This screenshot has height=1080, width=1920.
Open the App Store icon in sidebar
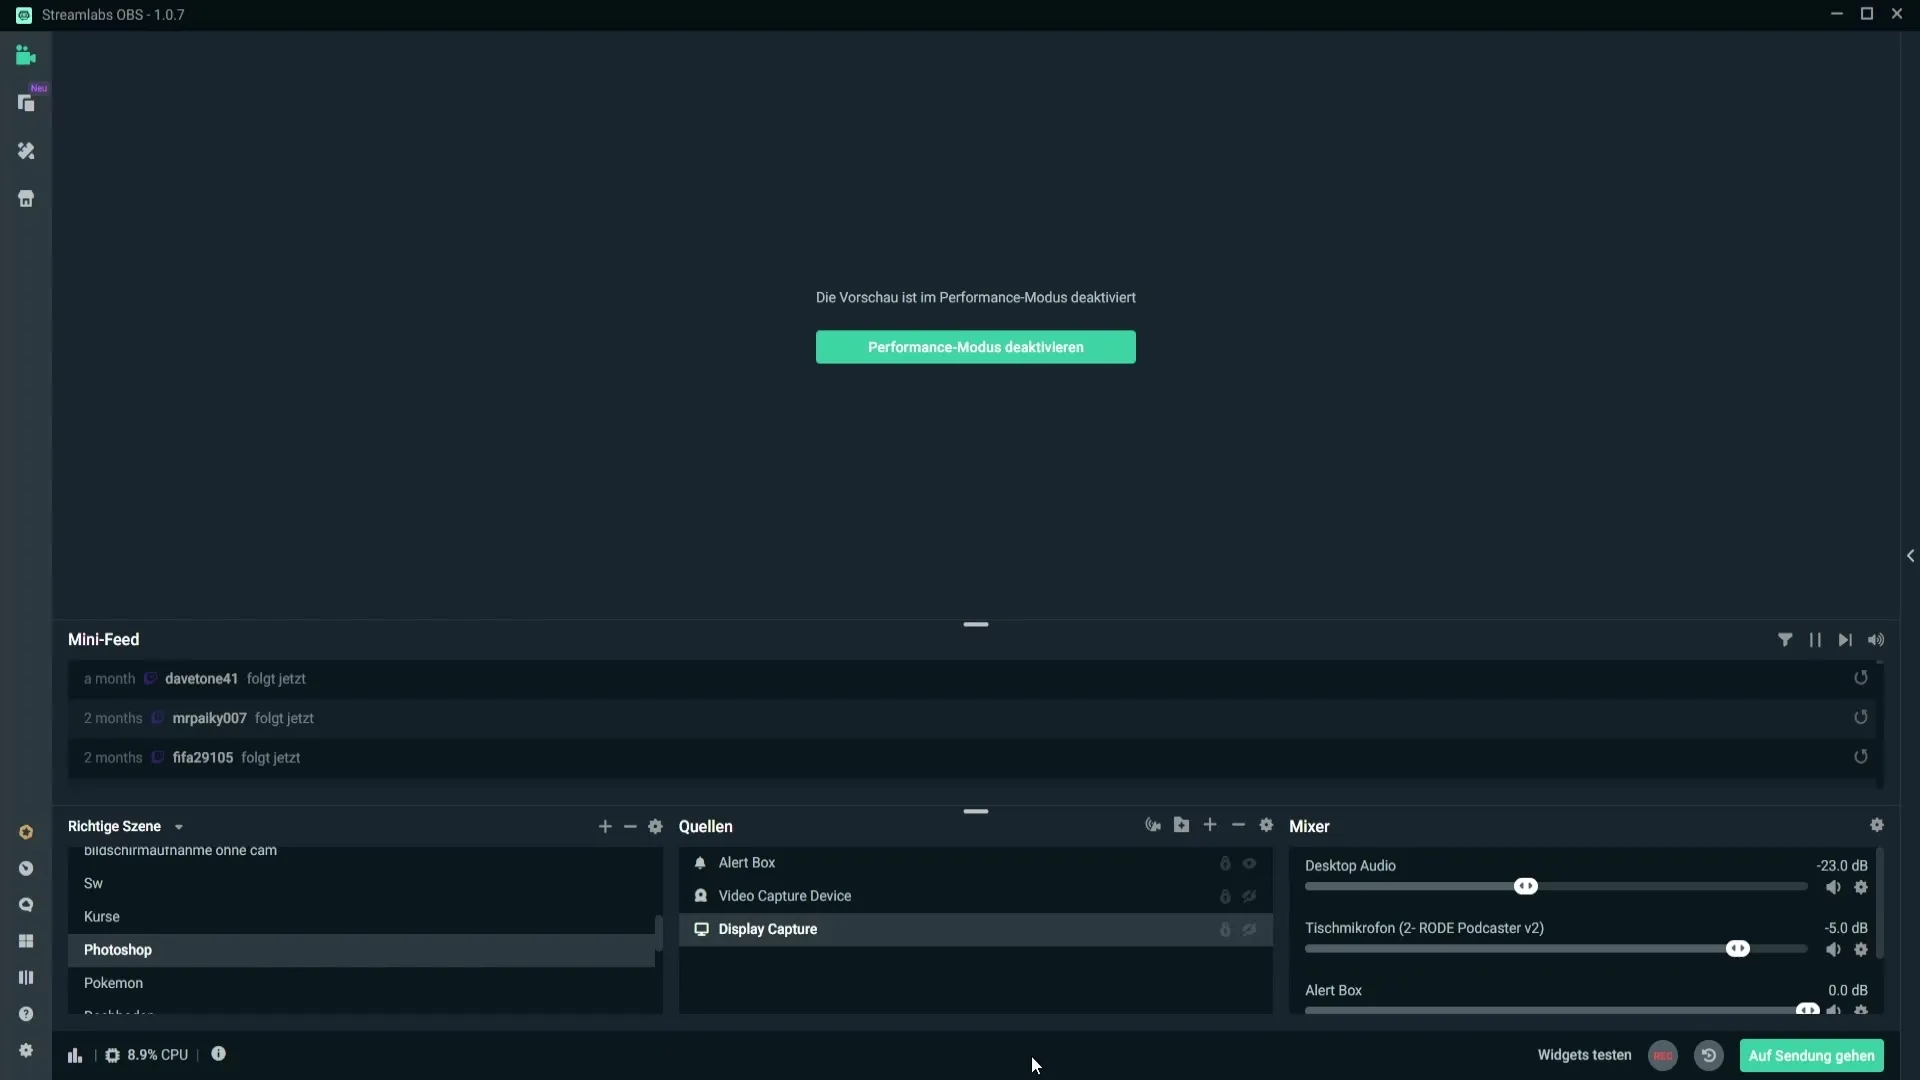tap(26, 199)
